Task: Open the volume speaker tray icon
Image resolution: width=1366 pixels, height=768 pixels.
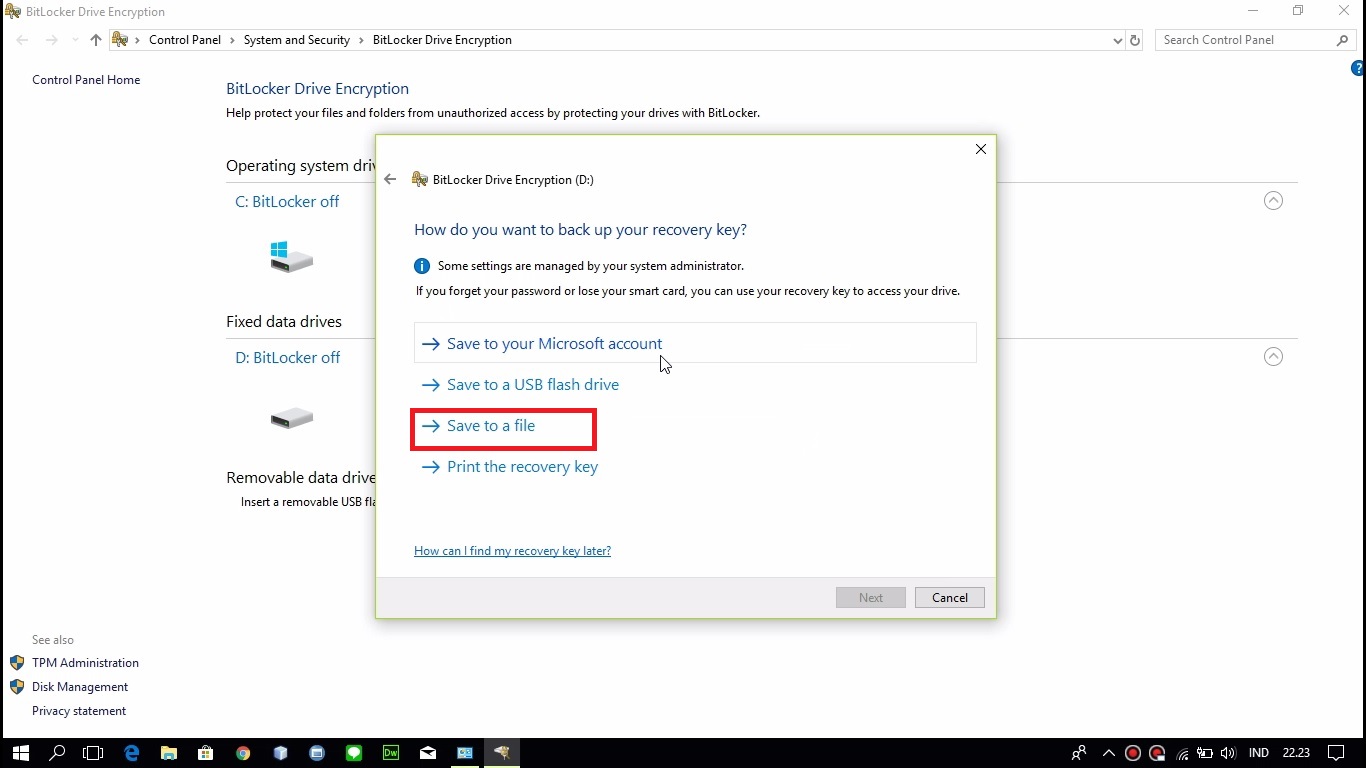Action: click(1228, 753)
